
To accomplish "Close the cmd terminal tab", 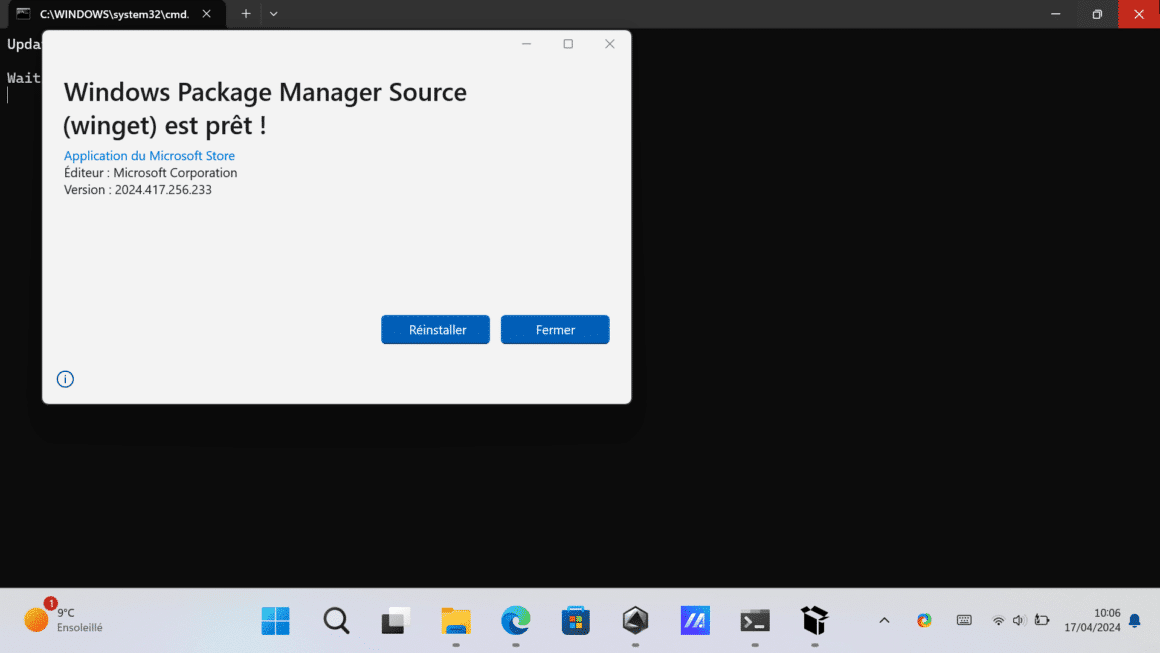I will click(x=206, y=14).
